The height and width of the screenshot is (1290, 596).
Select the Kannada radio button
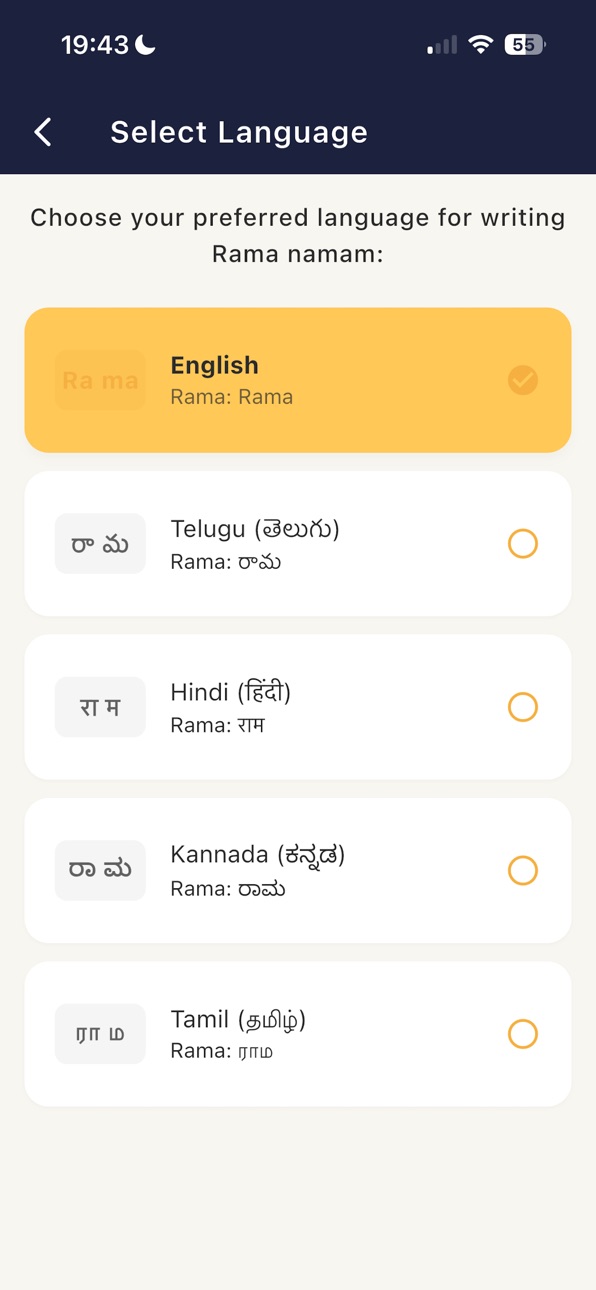point(523,870)
